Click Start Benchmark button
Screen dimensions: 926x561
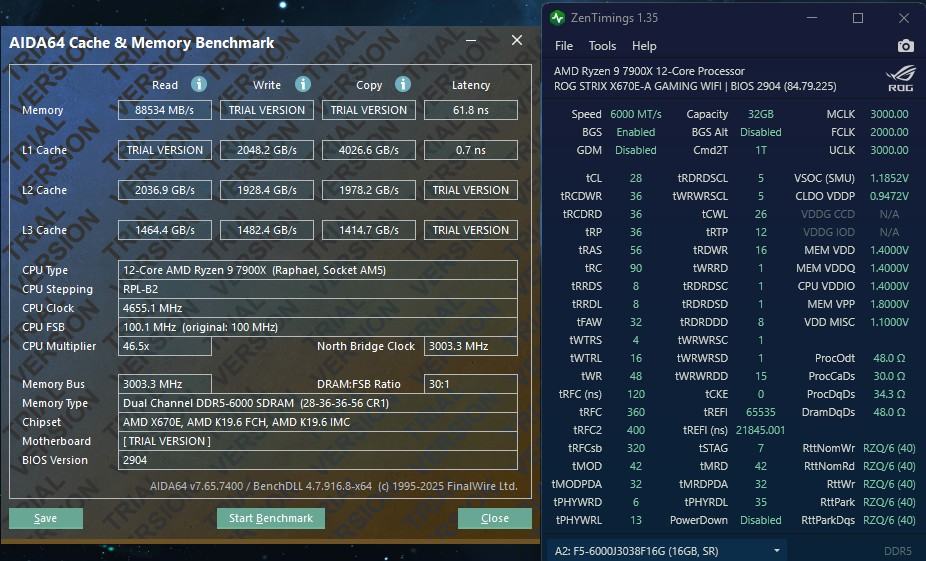tap(270, 518)
